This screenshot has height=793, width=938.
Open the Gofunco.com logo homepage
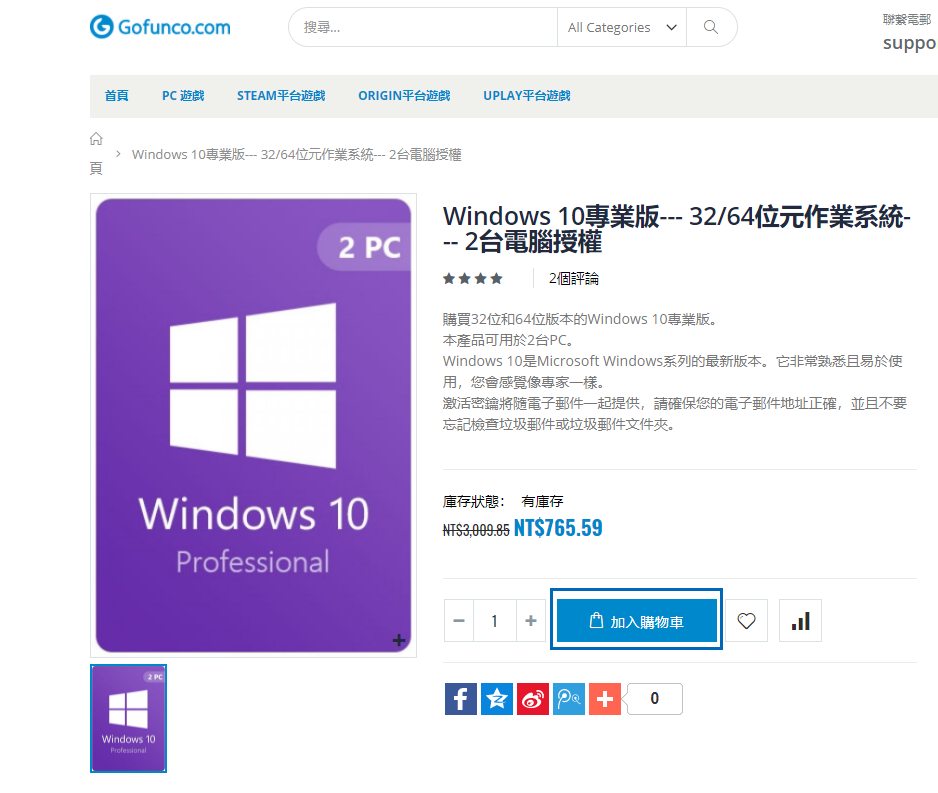pyautogui.click(x=160, y=27)
